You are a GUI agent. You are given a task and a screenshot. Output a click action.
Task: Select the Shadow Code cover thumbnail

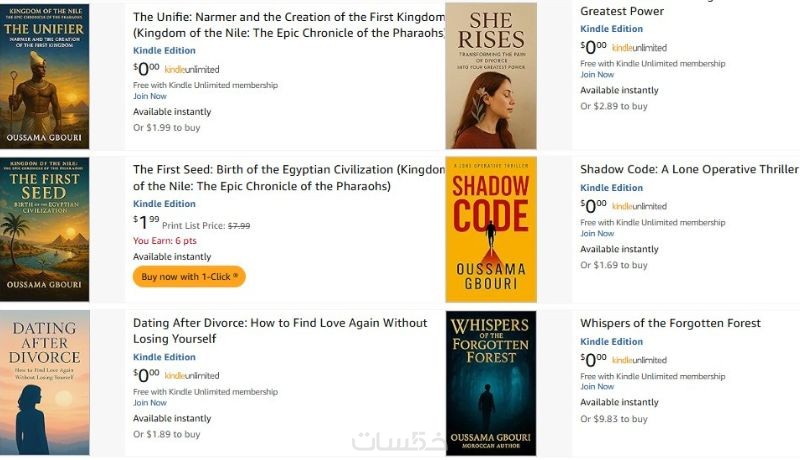pyautogui.click(x=490, y=229)
